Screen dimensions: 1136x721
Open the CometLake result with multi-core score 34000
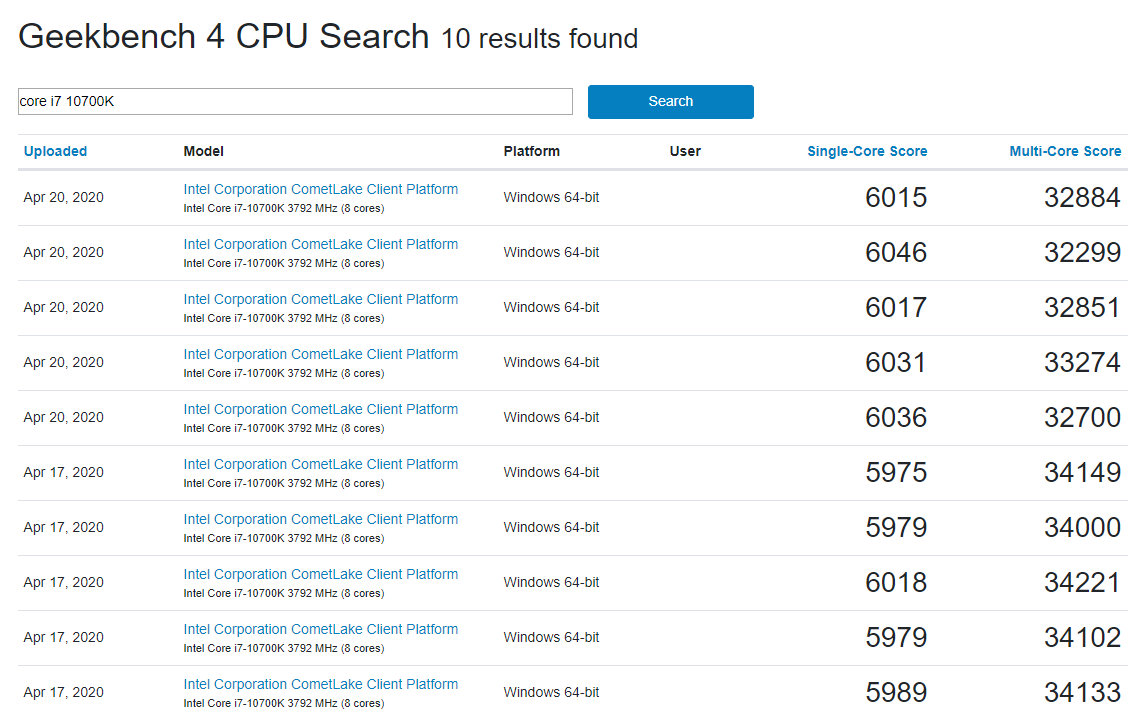pyautogui.click(x=320, y=519)
